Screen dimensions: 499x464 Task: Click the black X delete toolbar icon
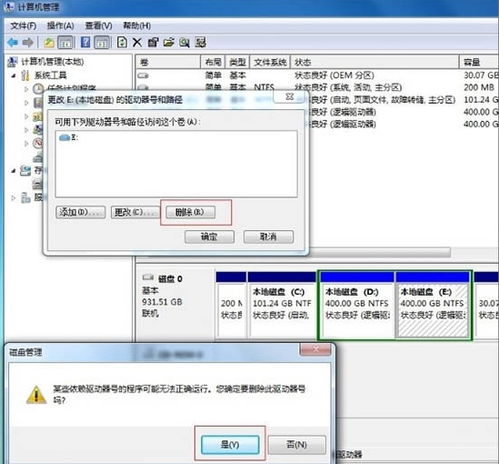137,42
